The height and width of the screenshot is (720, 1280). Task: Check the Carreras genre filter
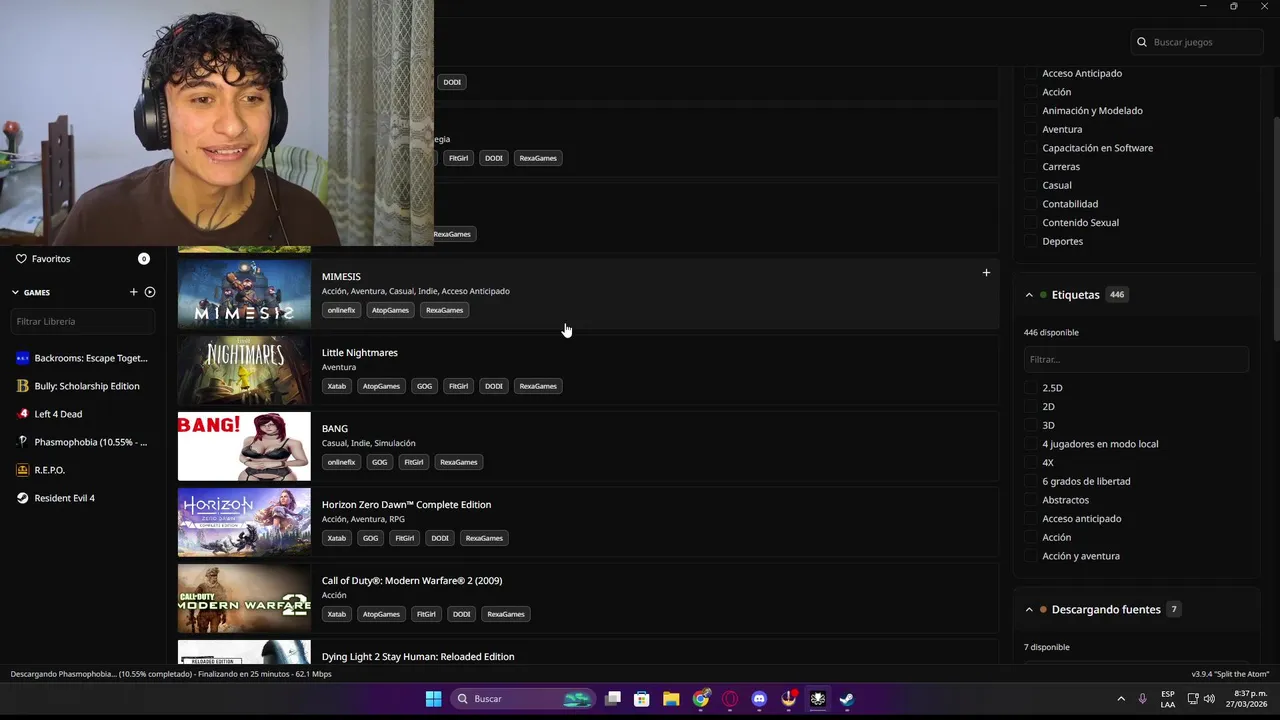point(1030,167)
